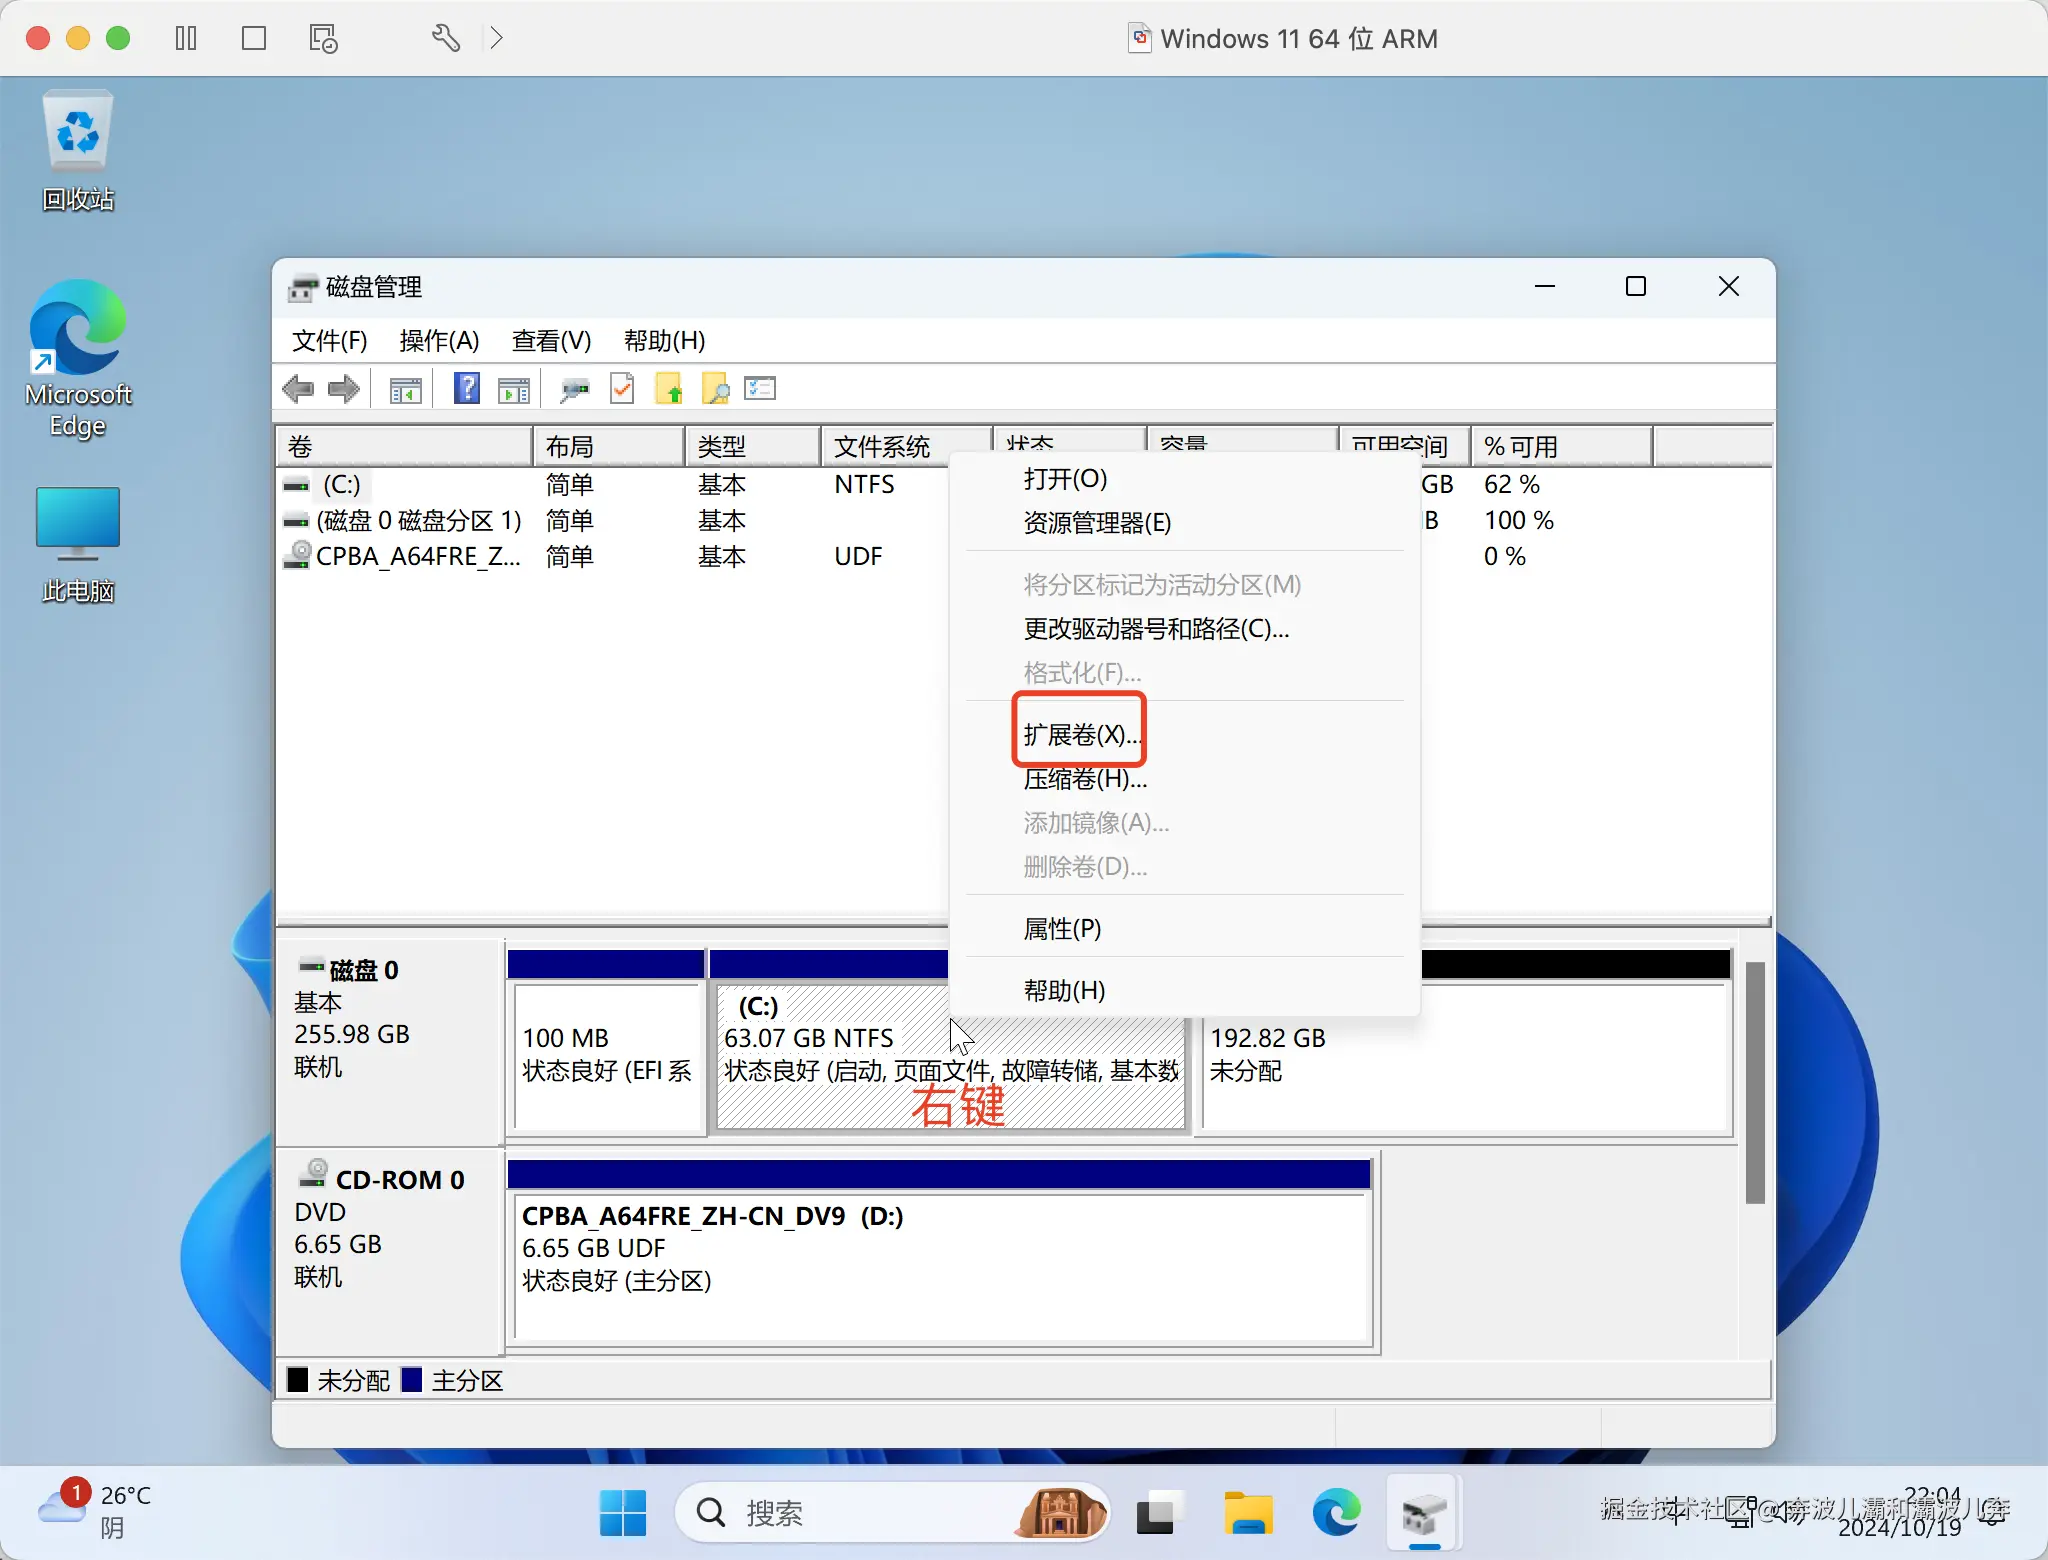Click 更改驱动器号和路径(C) entry
2048x1560 pixels.
(x=1156, y=629)
